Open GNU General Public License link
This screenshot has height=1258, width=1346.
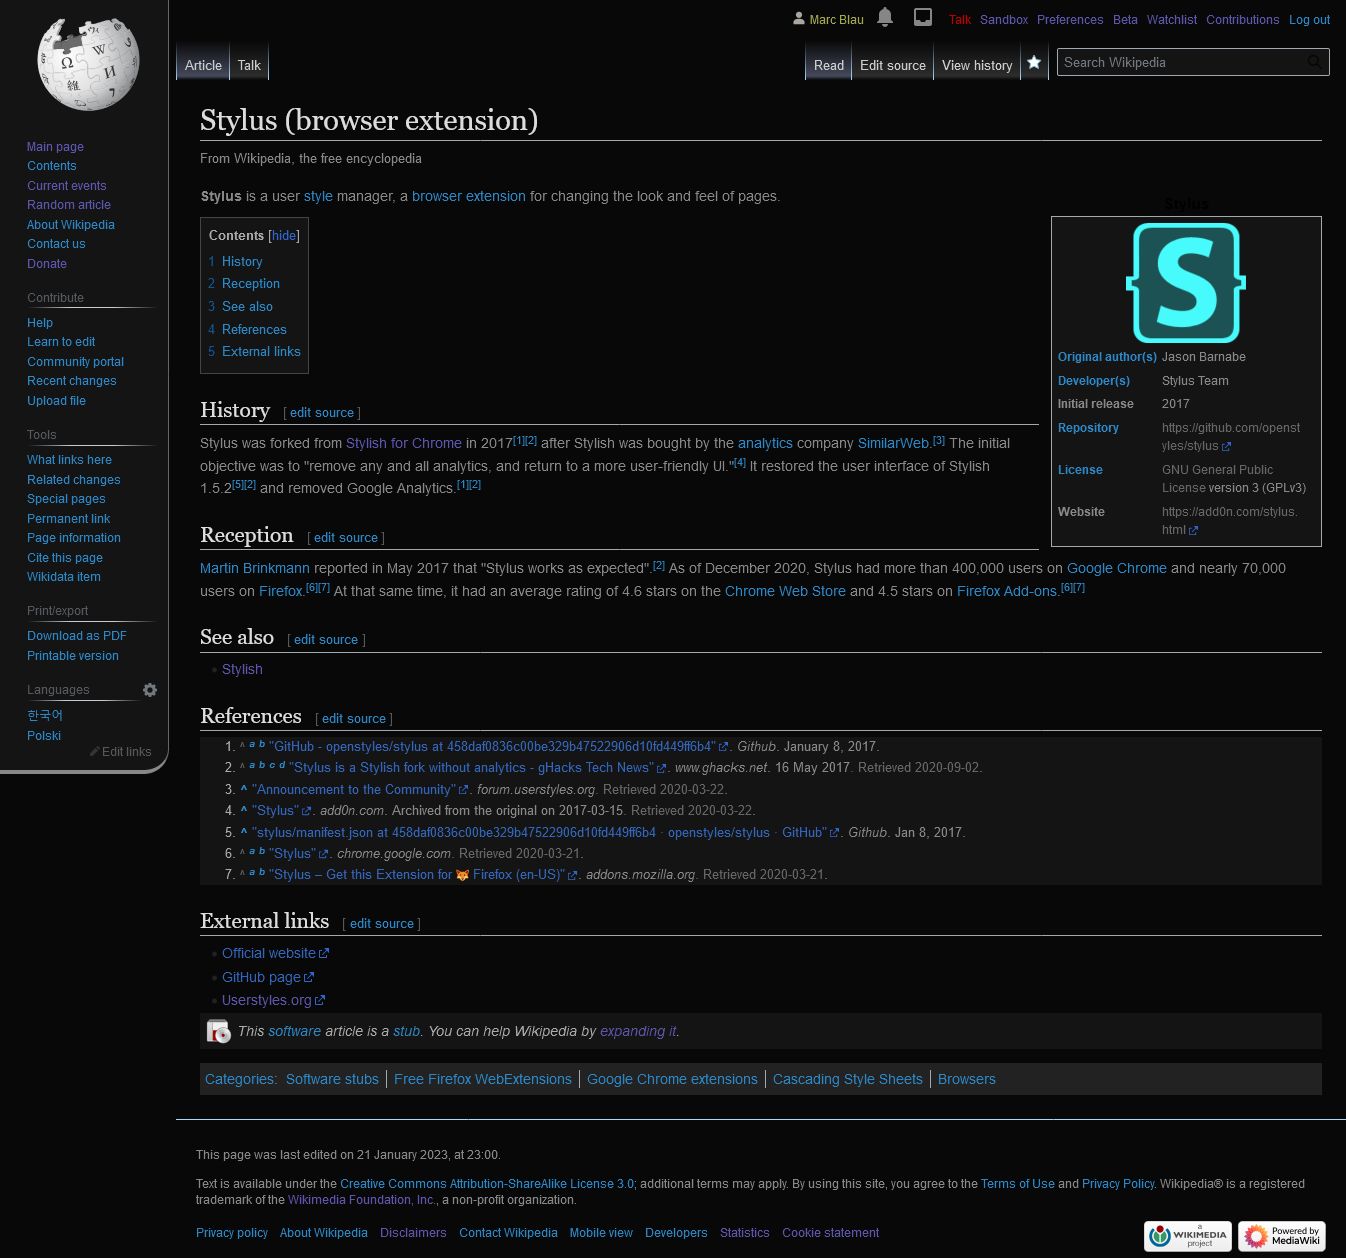tap(1217, 479)
